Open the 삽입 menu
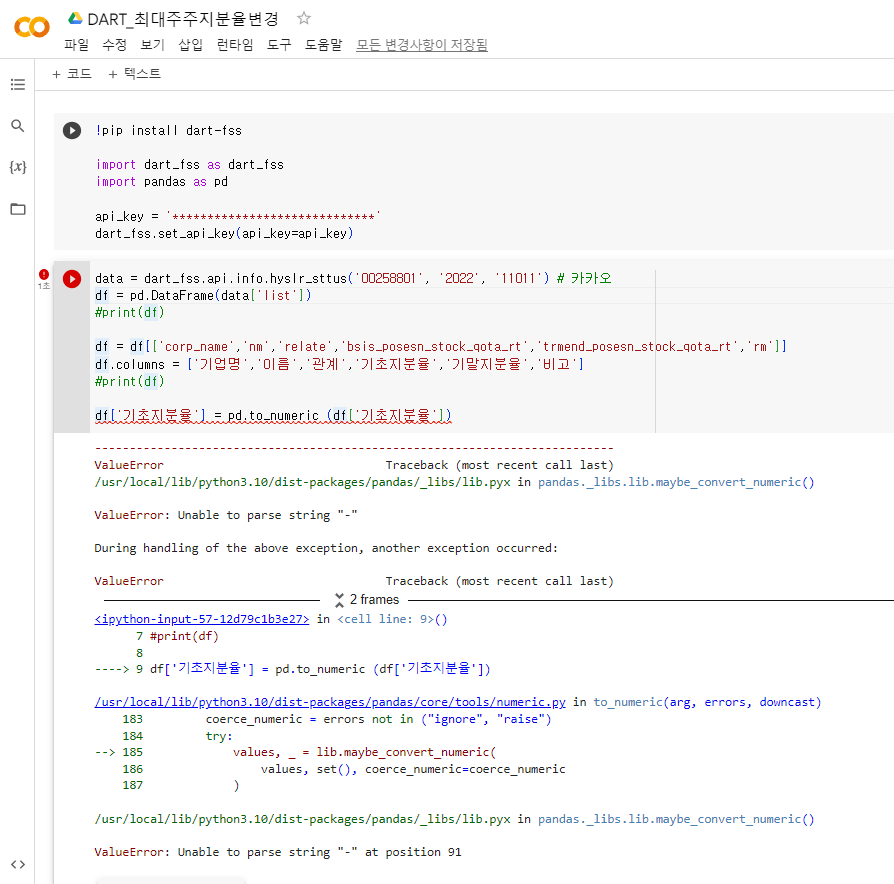Viewport: 894px width, 884px height. pyautogui.click(x=190, y=44)
